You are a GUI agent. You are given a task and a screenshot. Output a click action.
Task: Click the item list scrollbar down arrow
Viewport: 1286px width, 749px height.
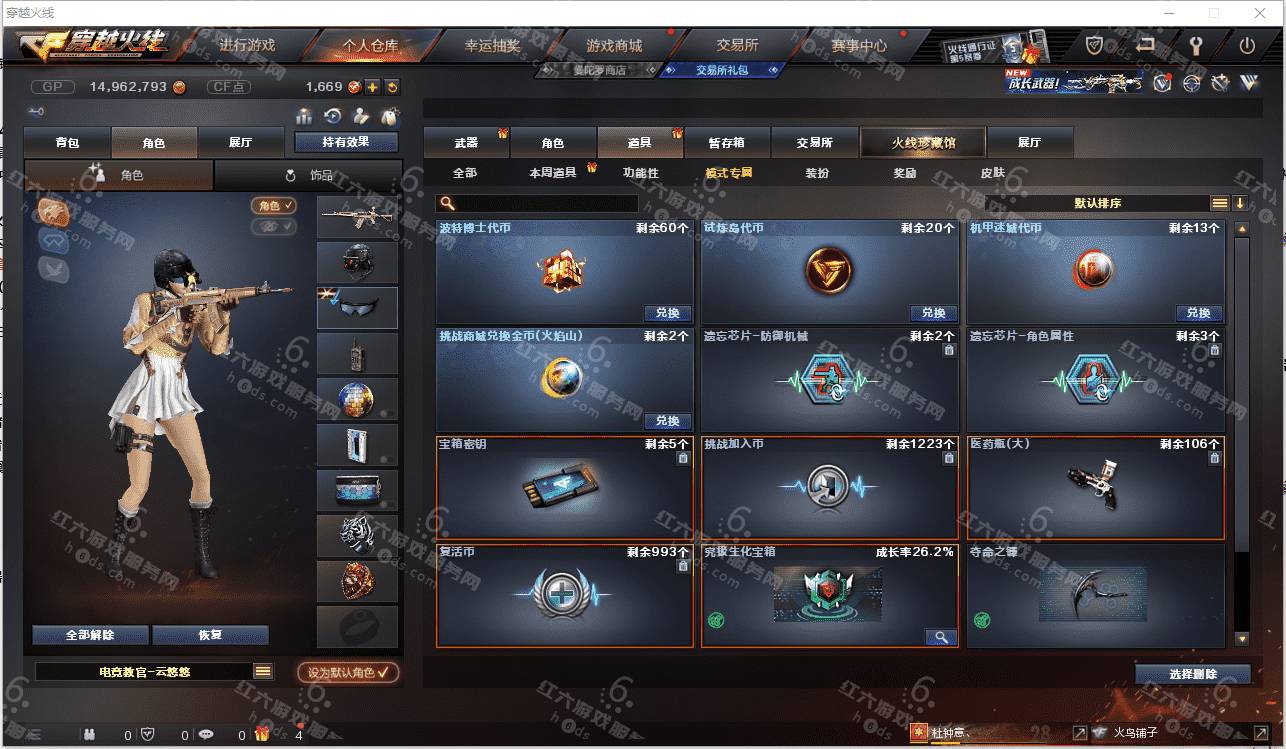1242,638
